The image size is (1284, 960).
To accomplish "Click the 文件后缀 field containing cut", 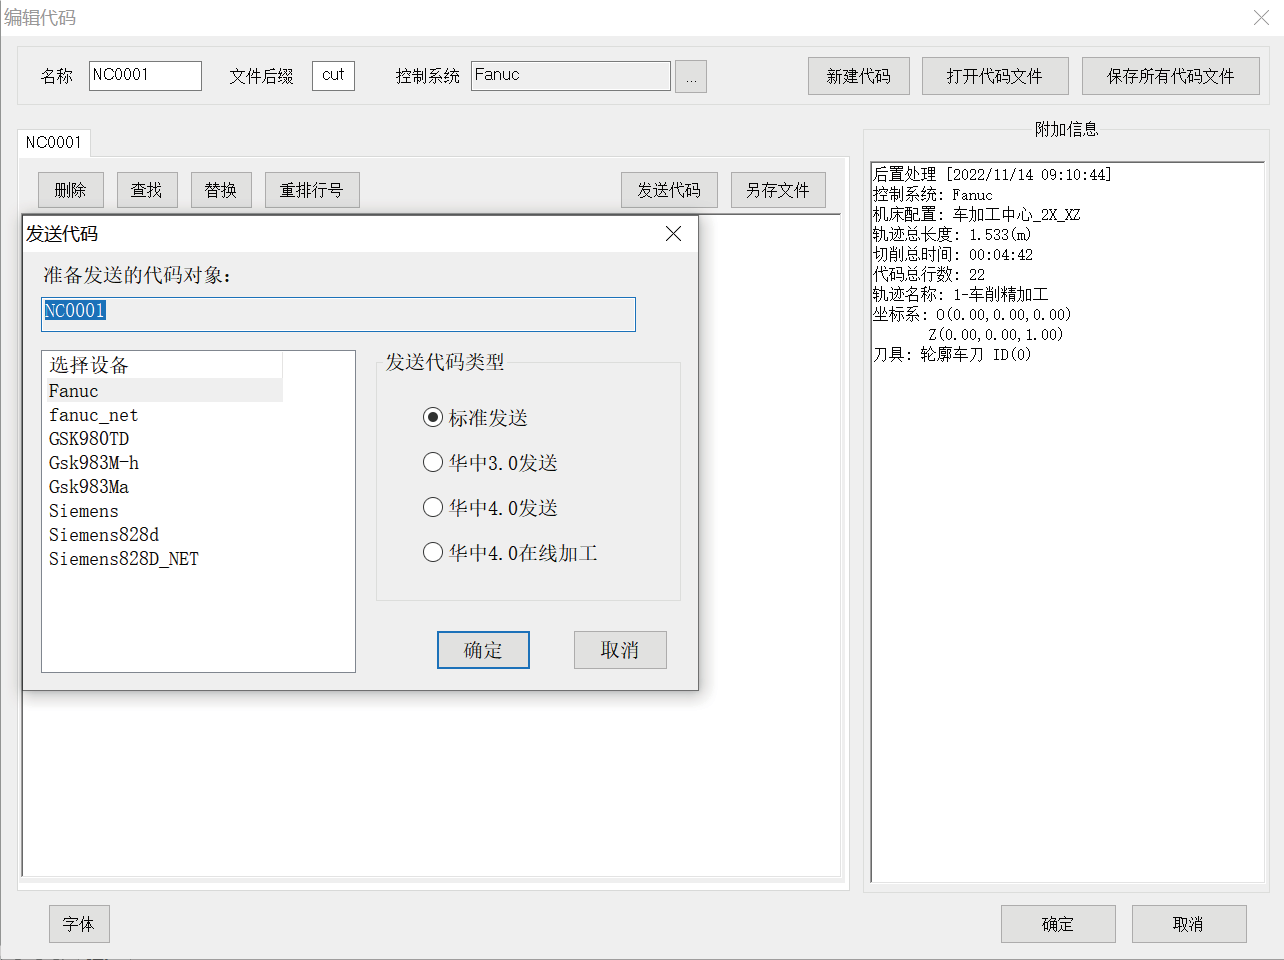I will click(333, 76).
